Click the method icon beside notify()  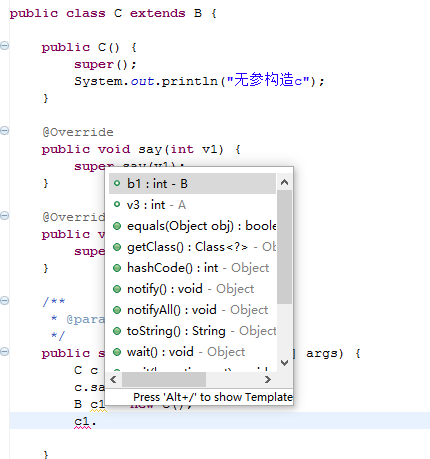click(117, 289)
